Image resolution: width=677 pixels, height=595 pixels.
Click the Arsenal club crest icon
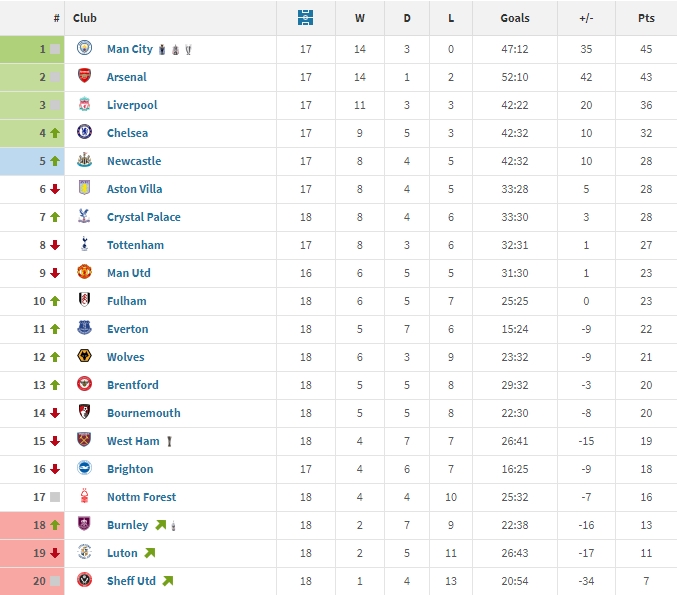pos(84,77)
